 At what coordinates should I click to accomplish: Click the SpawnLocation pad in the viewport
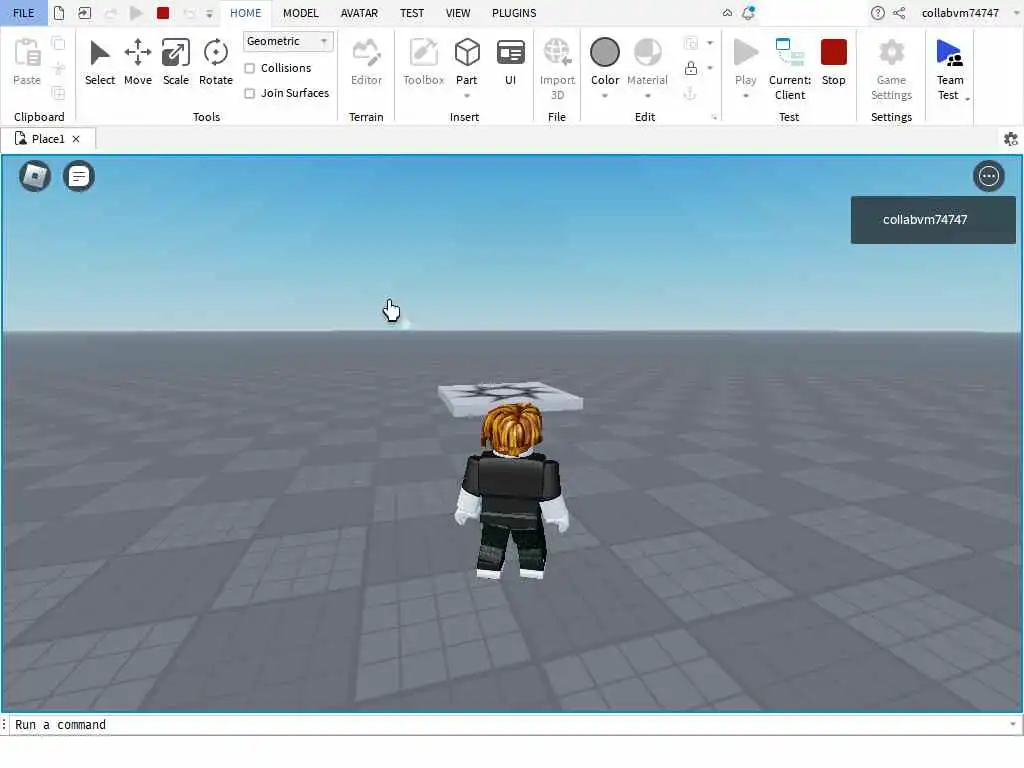click(510, 396)
